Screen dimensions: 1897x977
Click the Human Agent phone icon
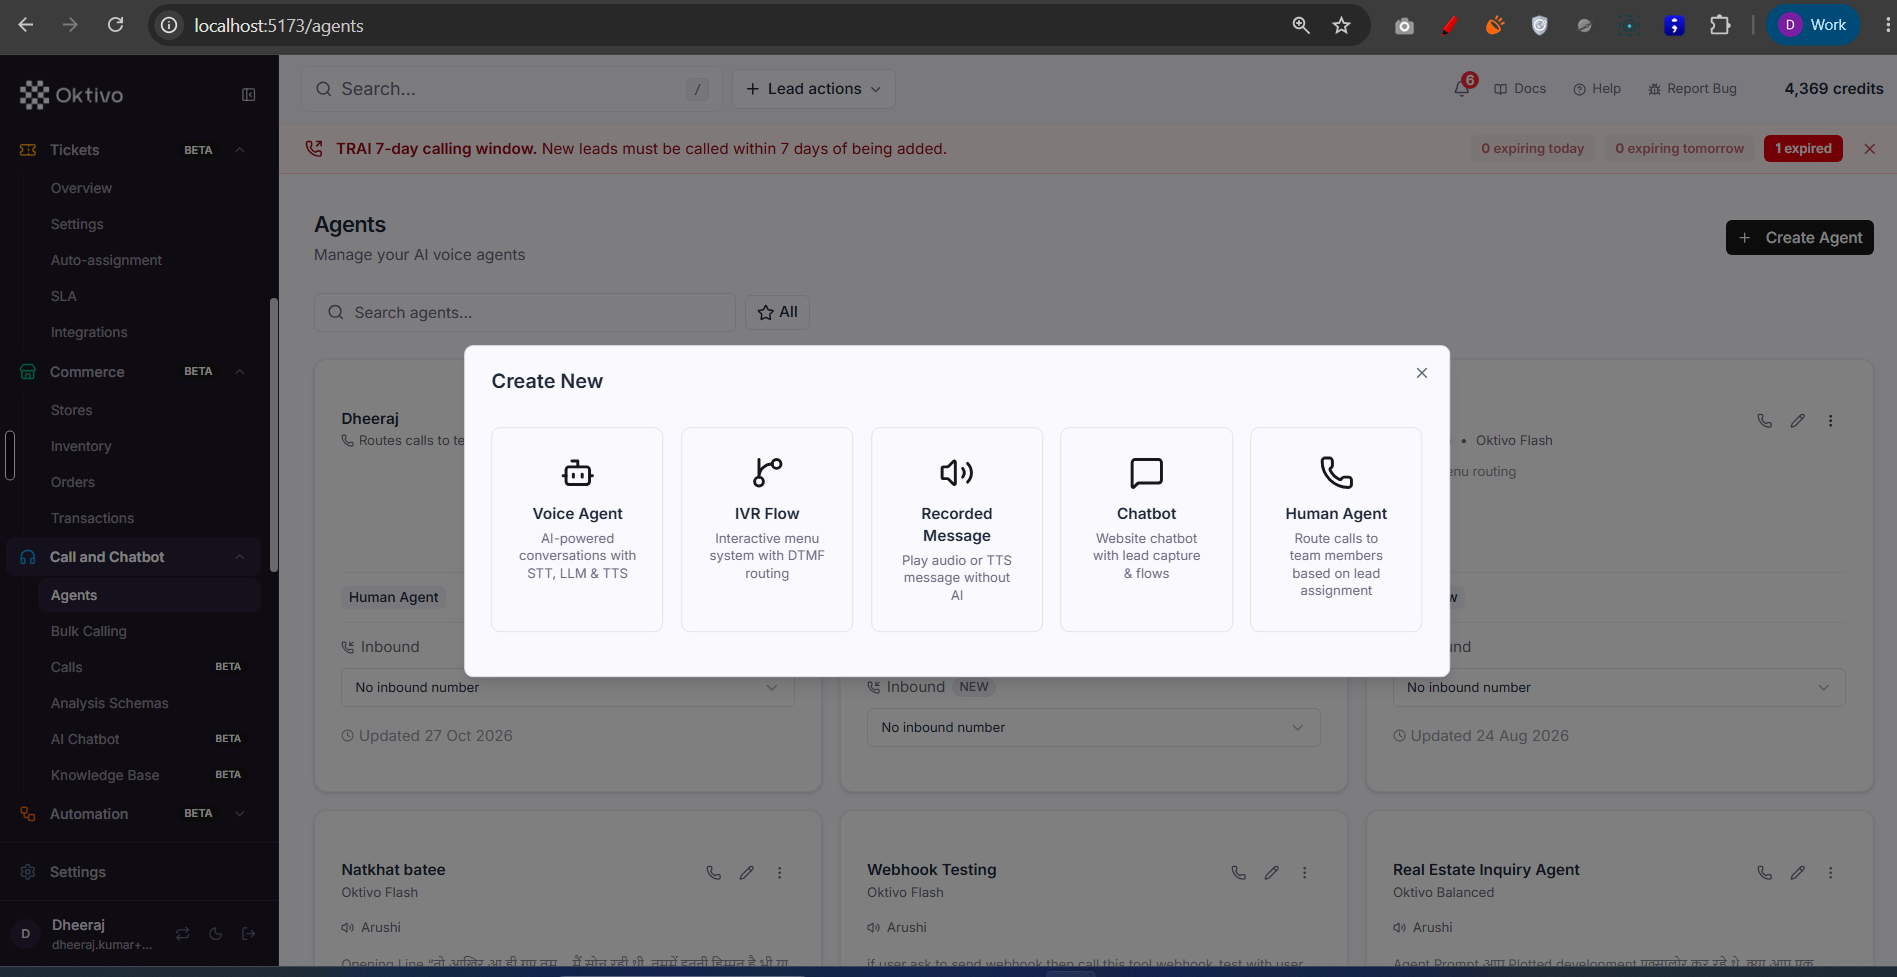tap(1336, 472)
